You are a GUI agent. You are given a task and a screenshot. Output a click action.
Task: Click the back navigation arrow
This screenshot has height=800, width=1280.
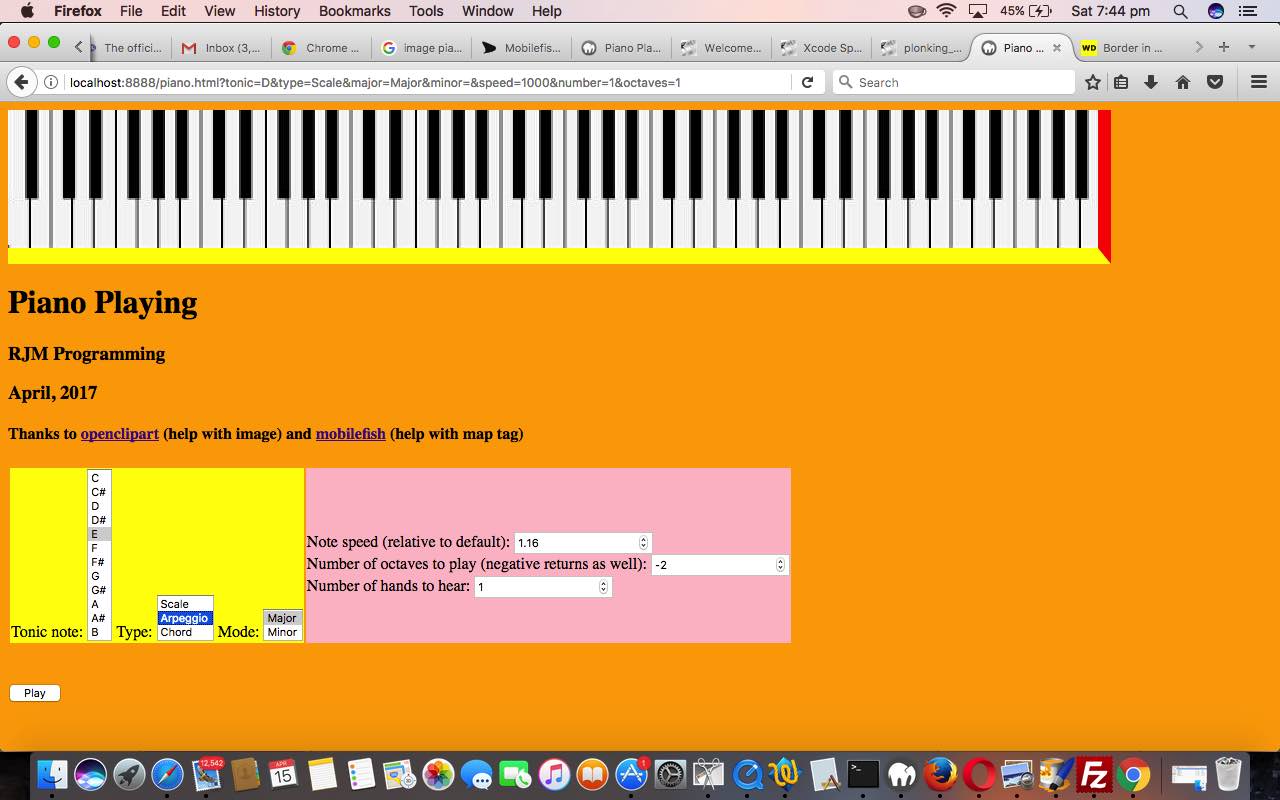click(x=21, y=82)
